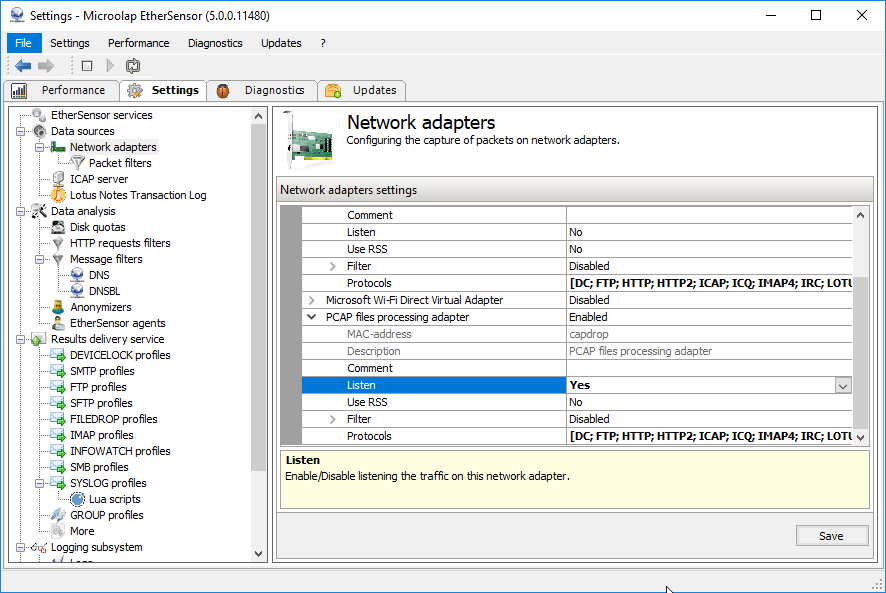Select FTP profiles in the tree

click(x=98, y=387)
